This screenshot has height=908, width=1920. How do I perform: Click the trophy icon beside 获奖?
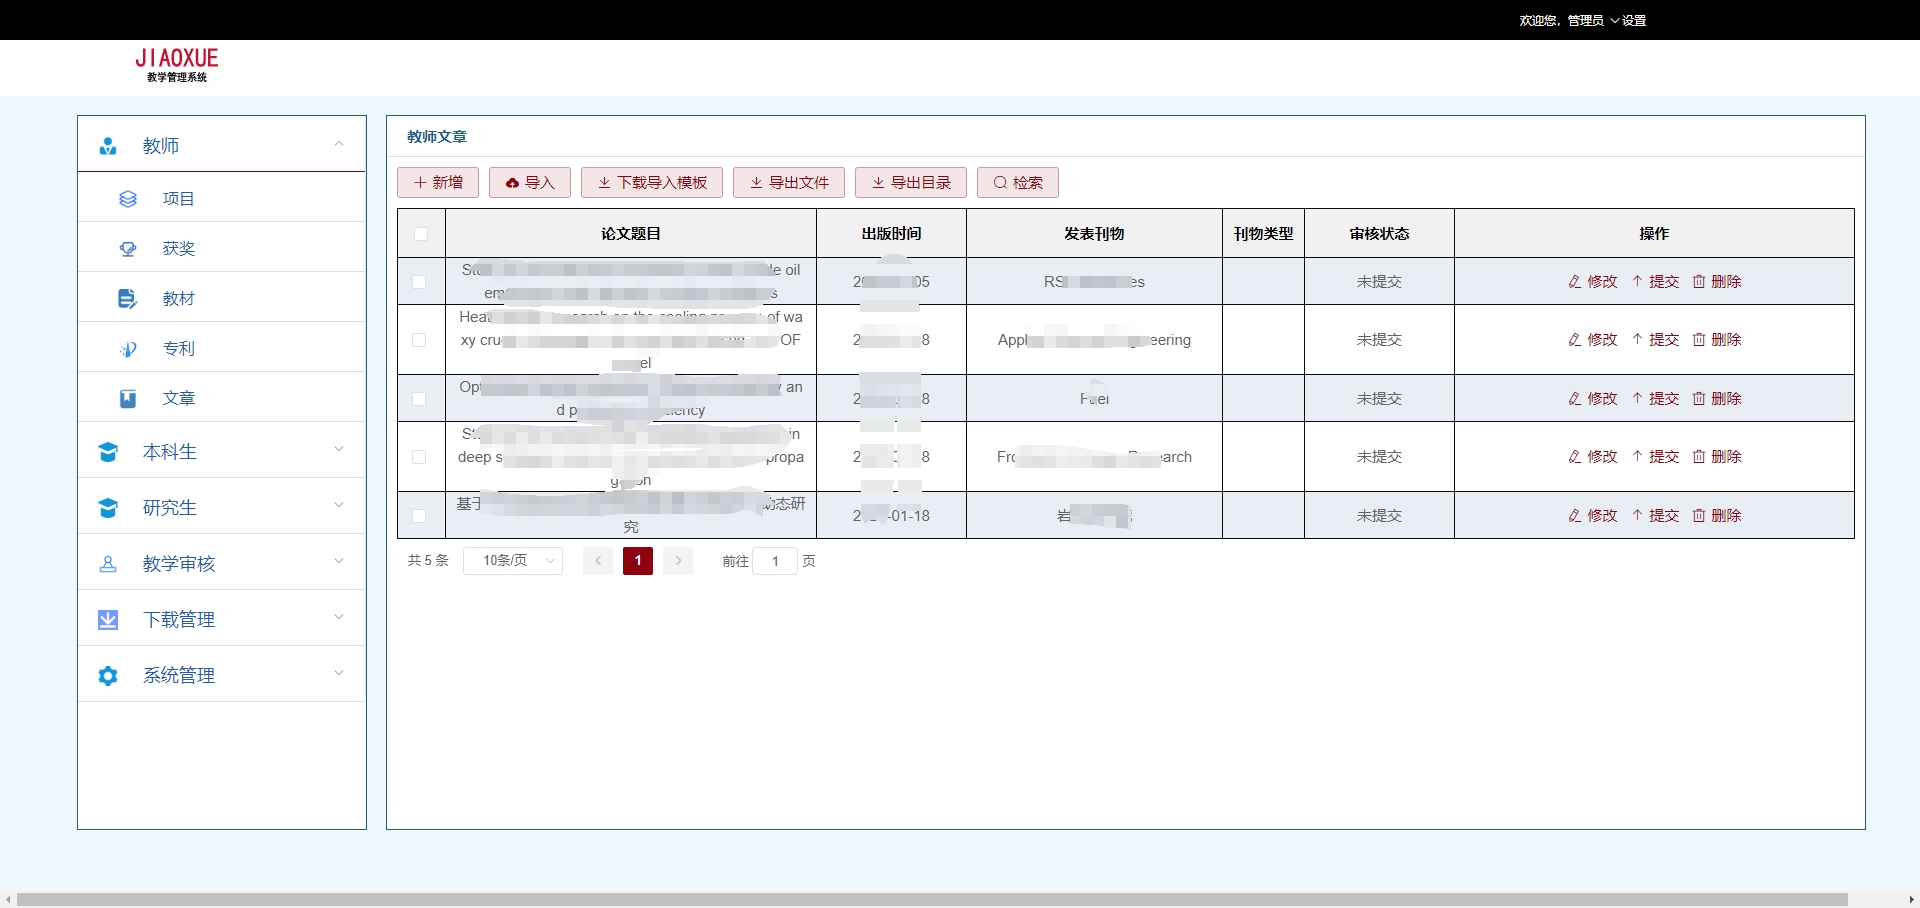pyautogui.click(x=128, y=249)
